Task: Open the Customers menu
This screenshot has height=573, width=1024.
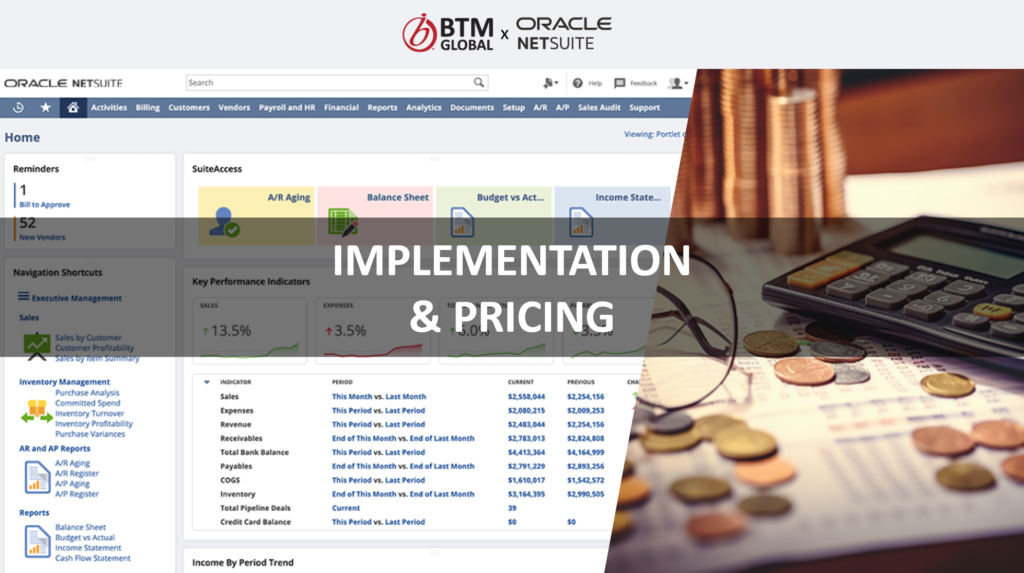Action: point(189,108)
